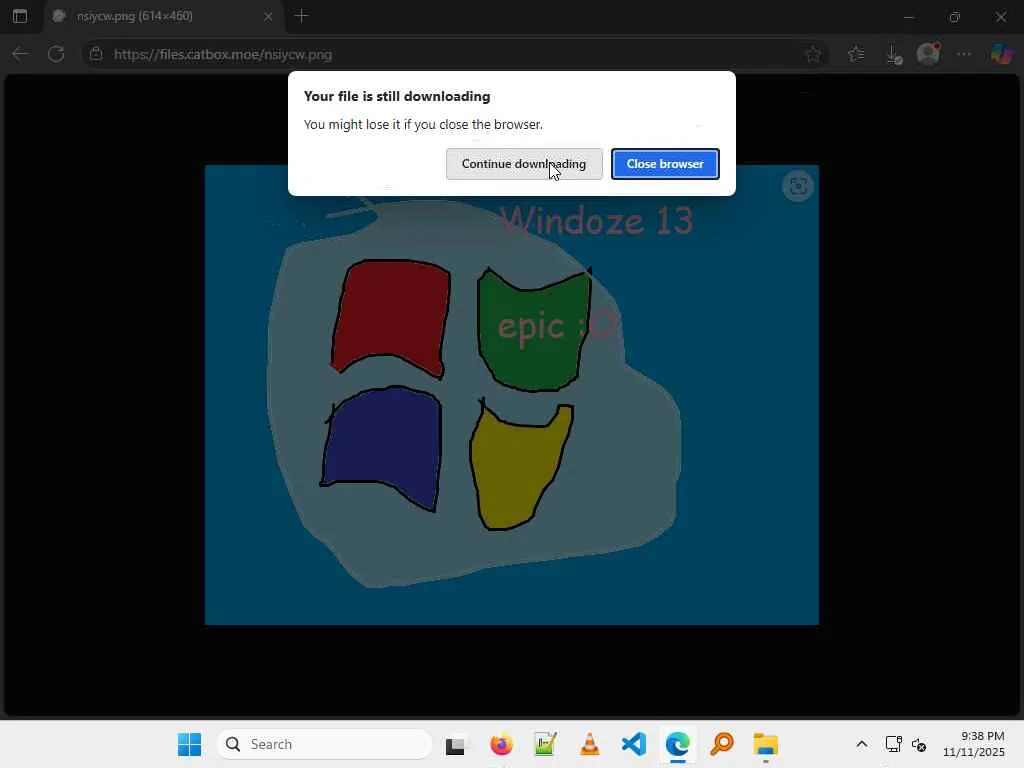Click the Continue downloading button
1024x768 pixels.
[524, 164]
